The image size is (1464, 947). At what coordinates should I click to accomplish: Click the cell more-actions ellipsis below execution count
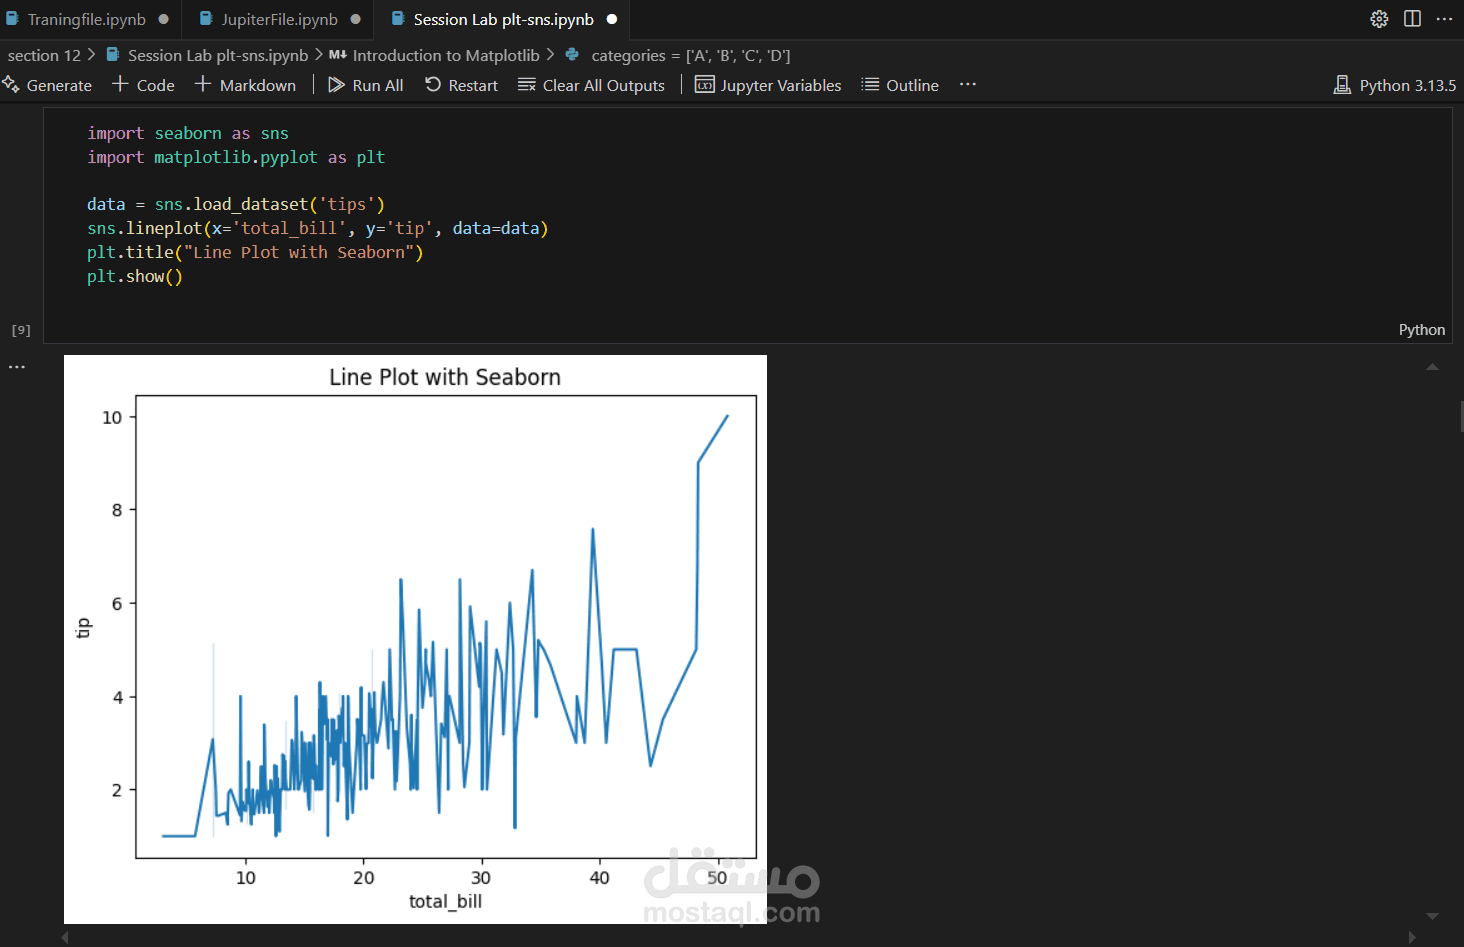pyautogui.click(x=16, y=366)
